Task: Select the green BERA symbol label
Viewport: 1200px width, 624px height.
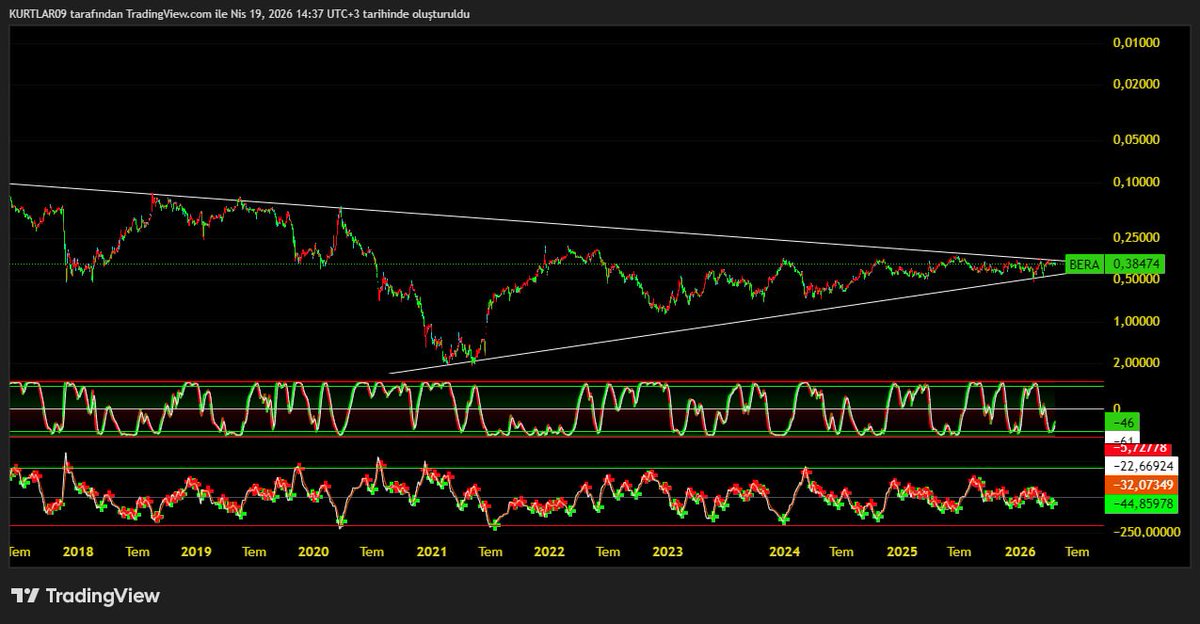Action: (x=1083, y=265)
